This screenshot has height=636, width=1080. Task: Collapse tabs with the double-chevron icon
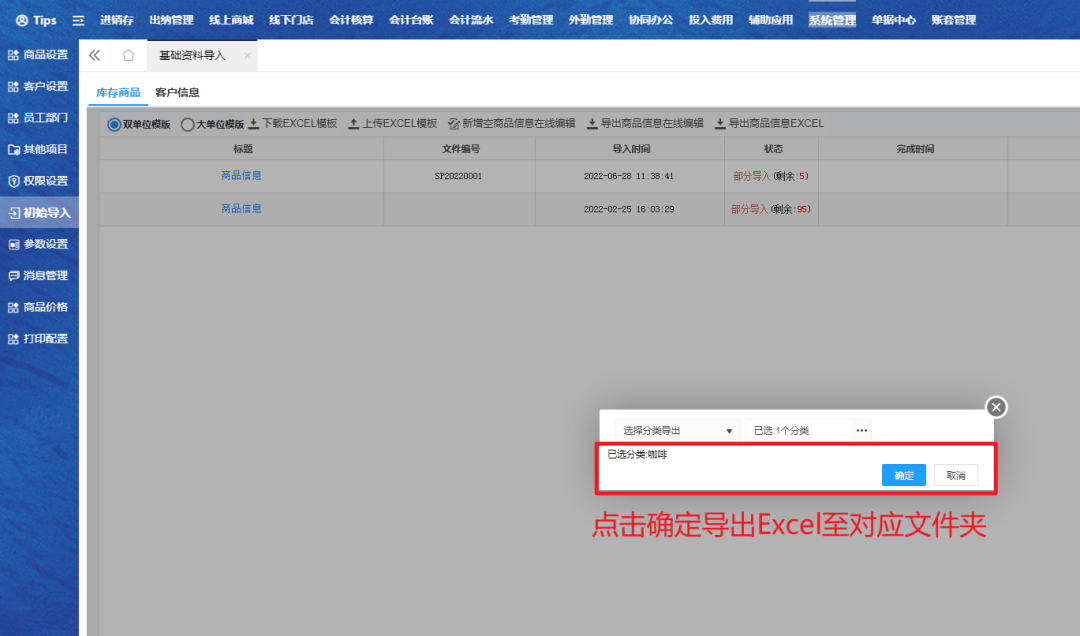click(x=95, y=56)
